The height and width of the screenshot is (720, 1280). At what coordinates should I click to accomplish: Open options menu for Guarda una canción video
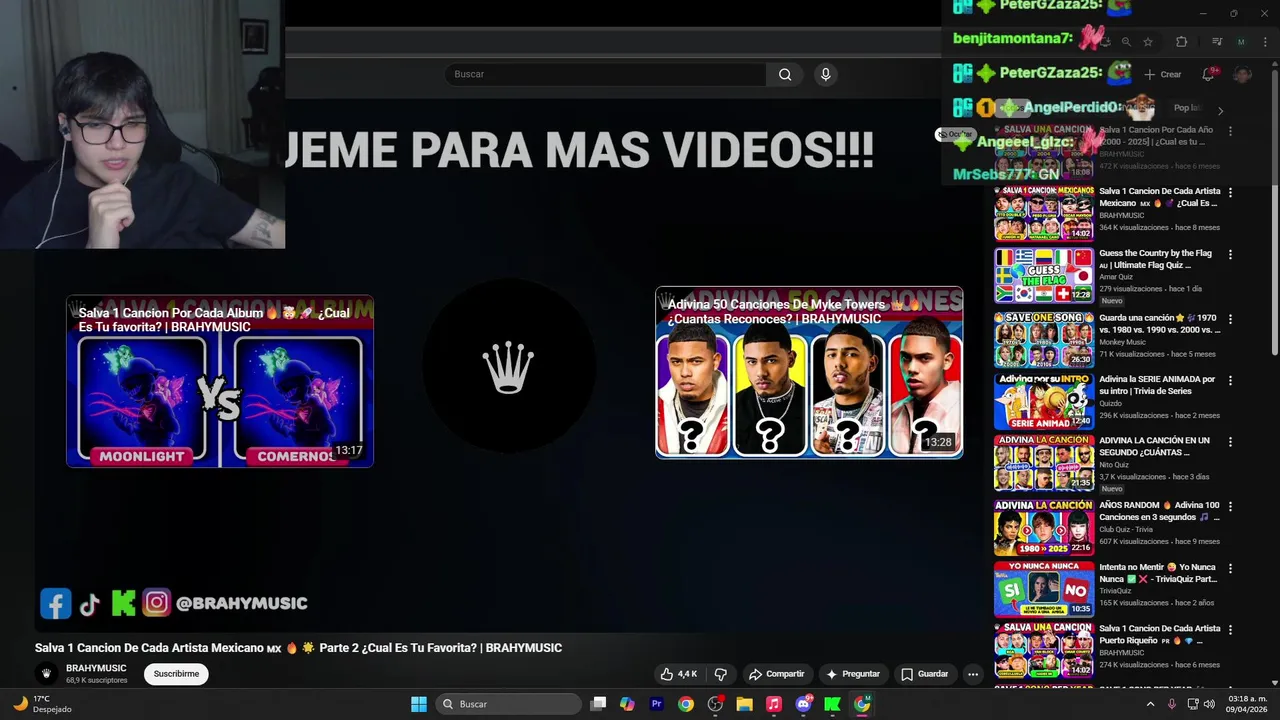pyautogui.click(x=1230, y=319)
